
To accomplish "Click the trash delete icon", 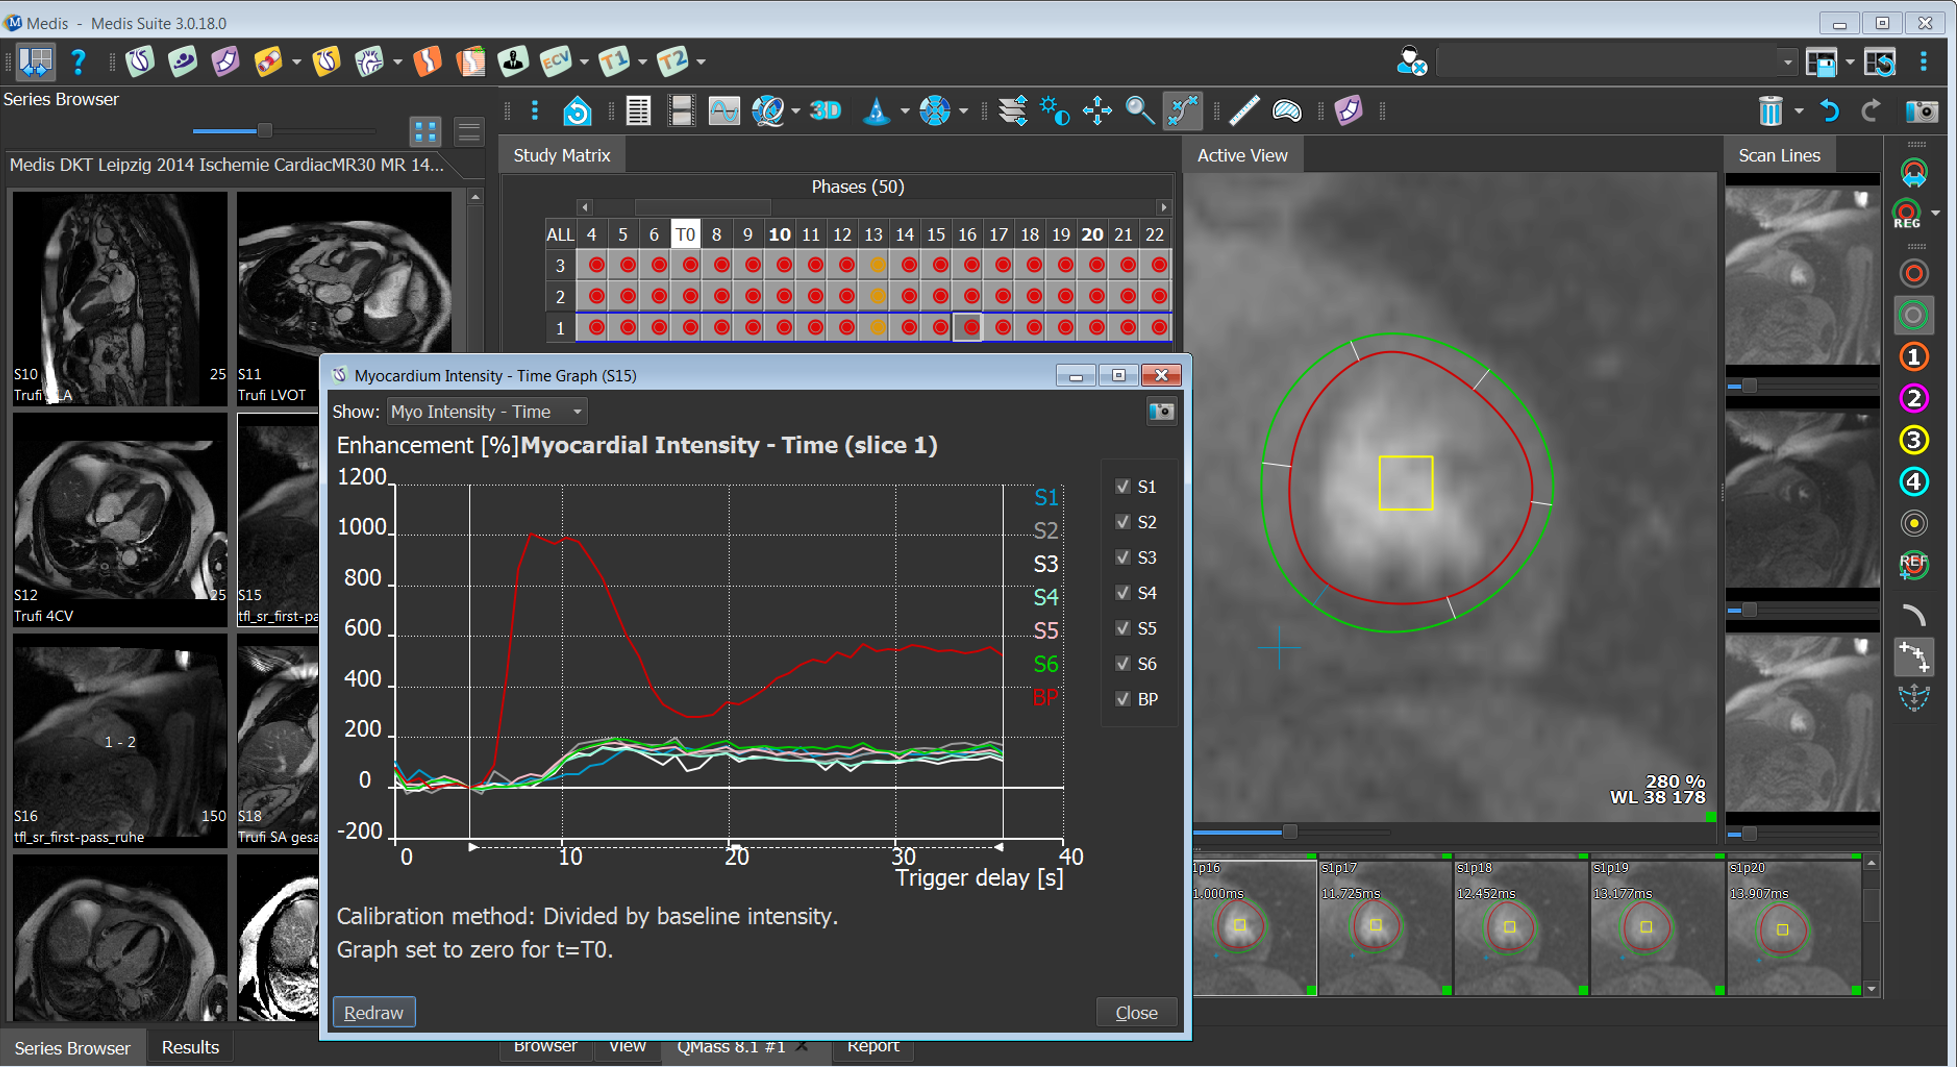I will coord(1769,111).
